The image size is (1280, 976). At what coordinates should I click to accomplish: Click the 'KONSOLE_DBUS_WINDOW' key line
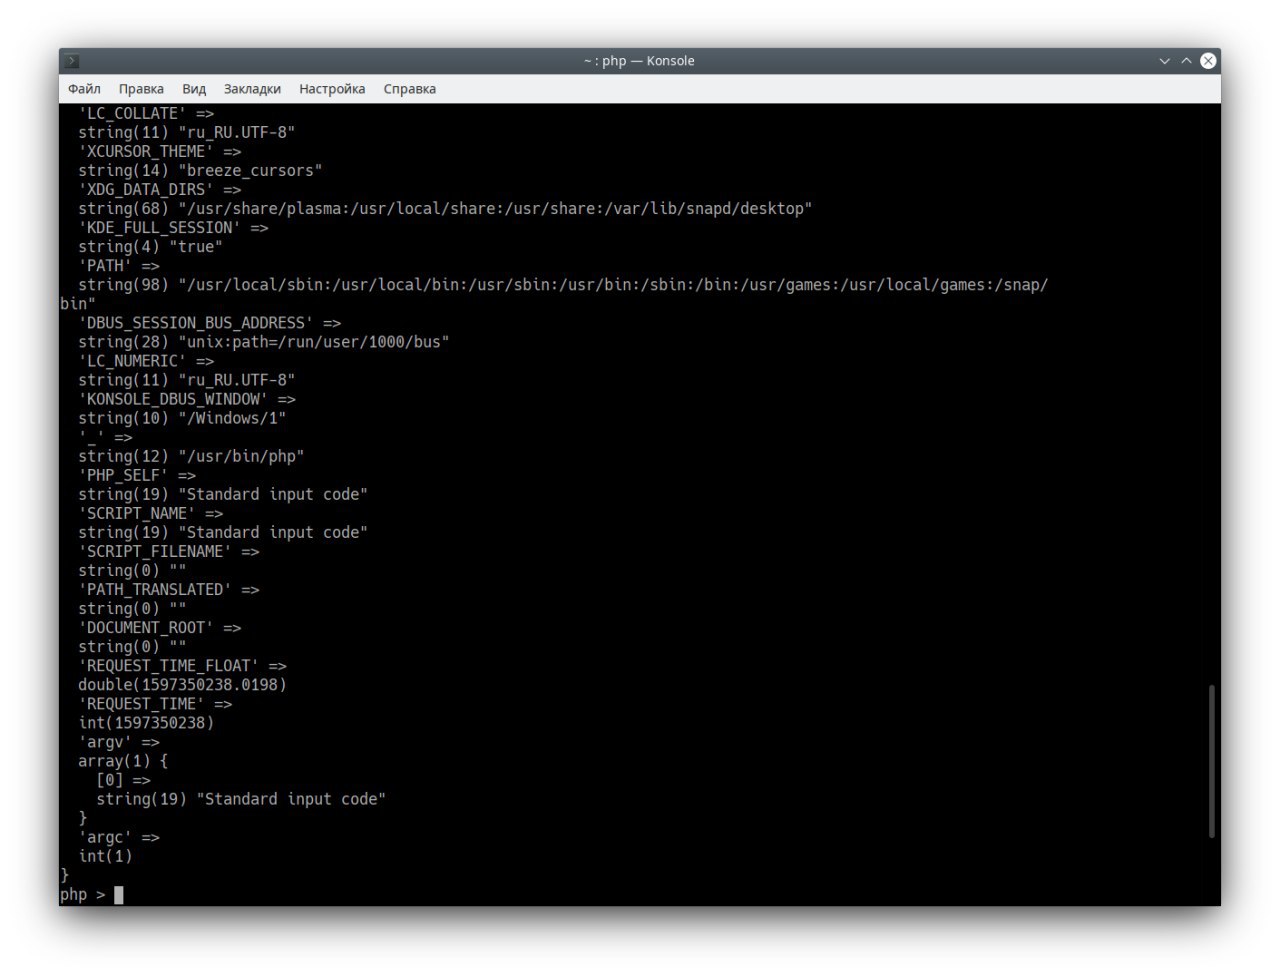[187, 399]
